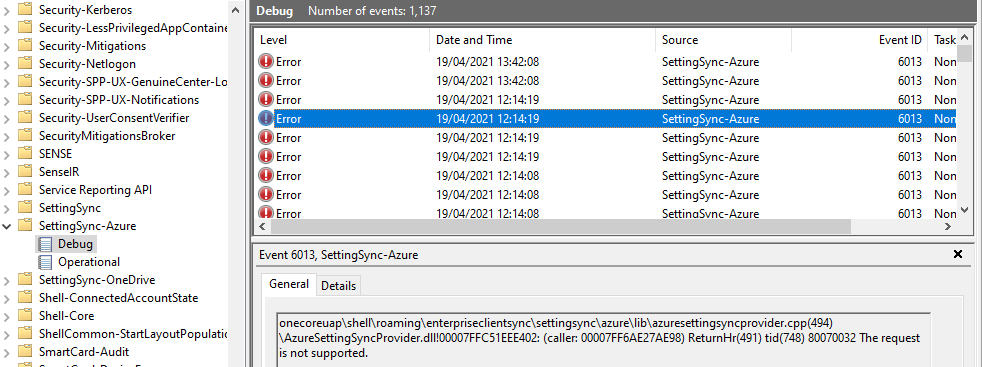
Task: Select the Security-UserConsentVerifier folder icon
Action: click(x=25, y=118)
